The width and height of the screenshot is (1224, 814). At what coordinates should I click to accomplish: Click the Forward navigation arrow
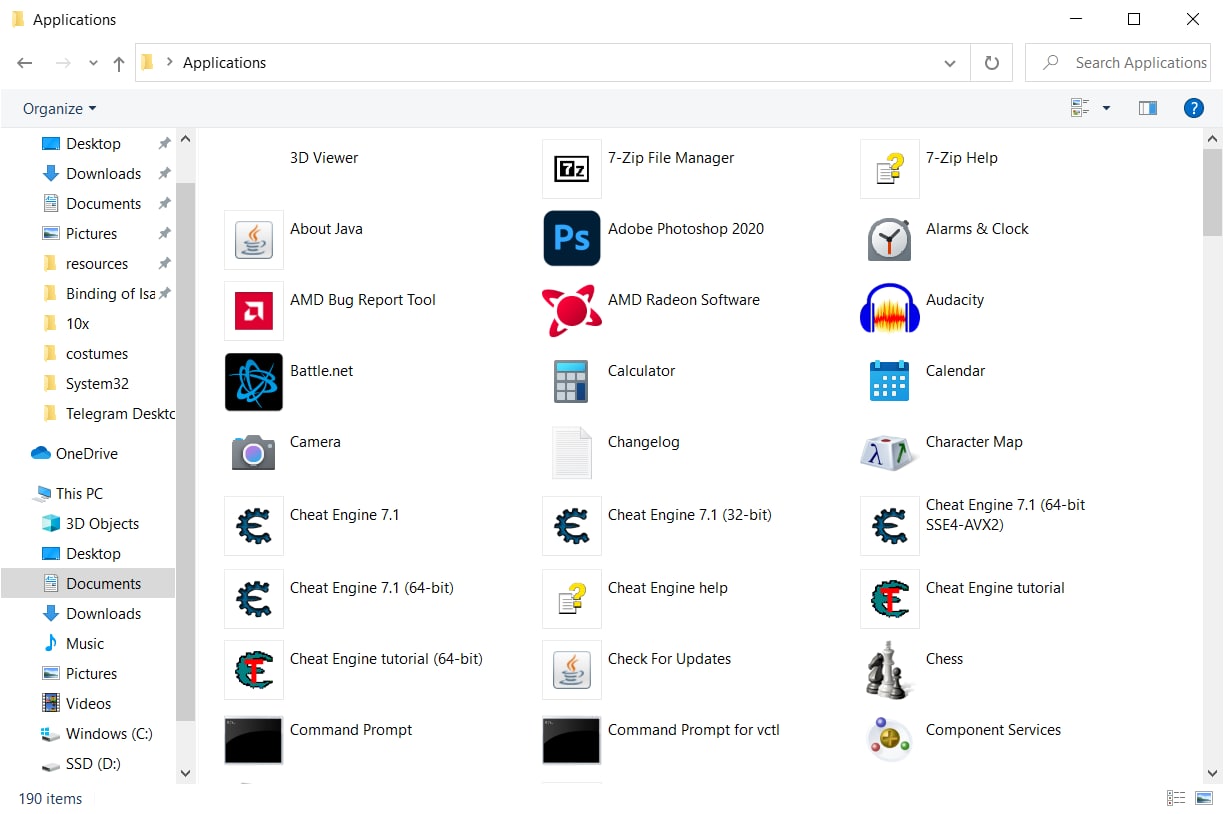[63, 63]
